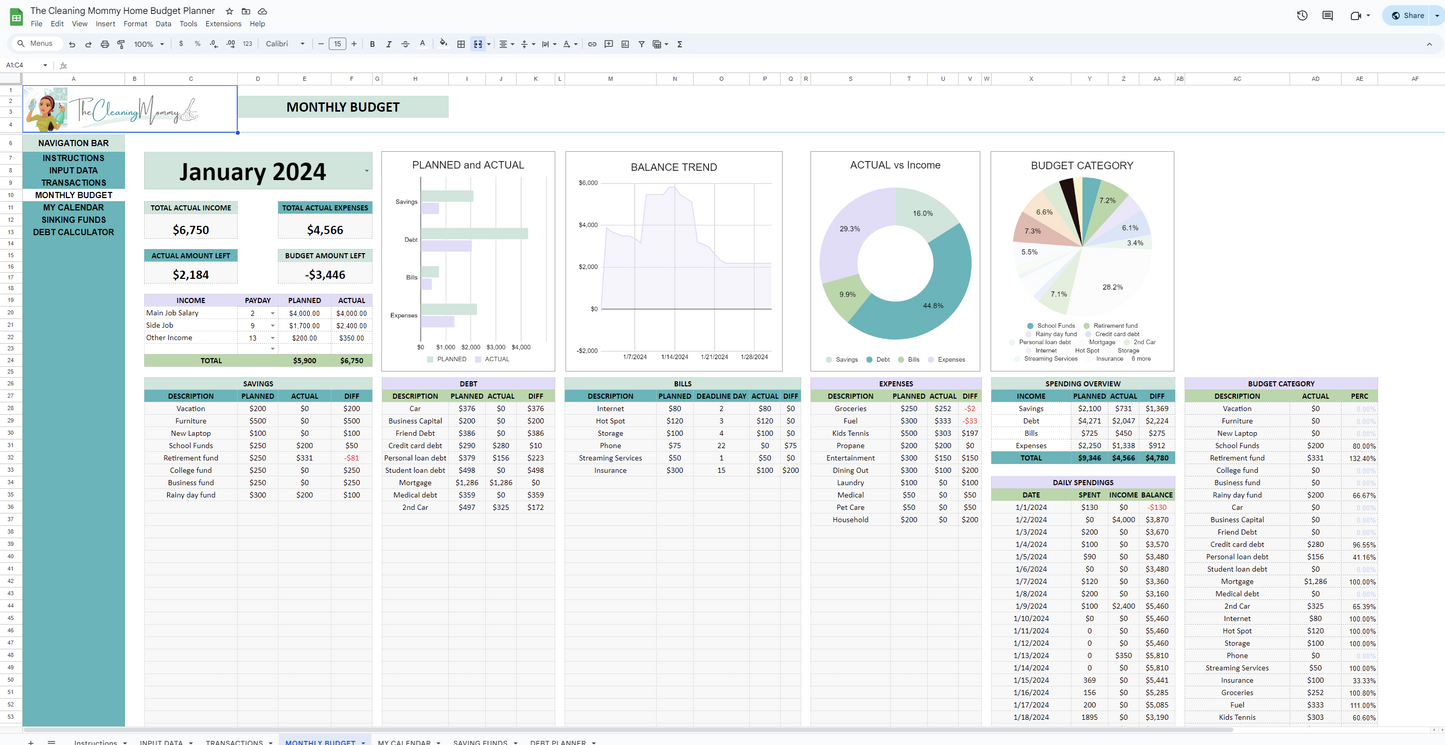Open the fill color picker
Viewport: 1445px width, 745px height.
click(443, 44)
